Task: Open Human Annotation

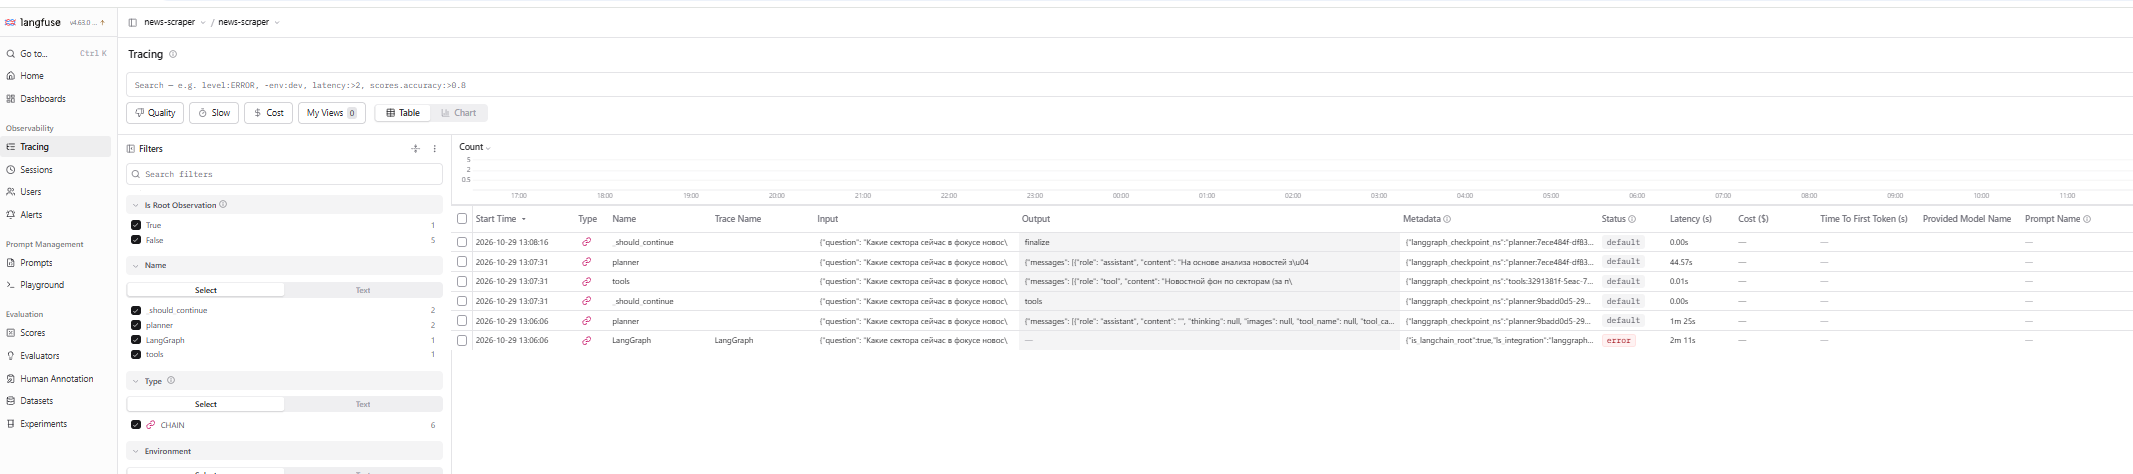Action: (56, 379)
